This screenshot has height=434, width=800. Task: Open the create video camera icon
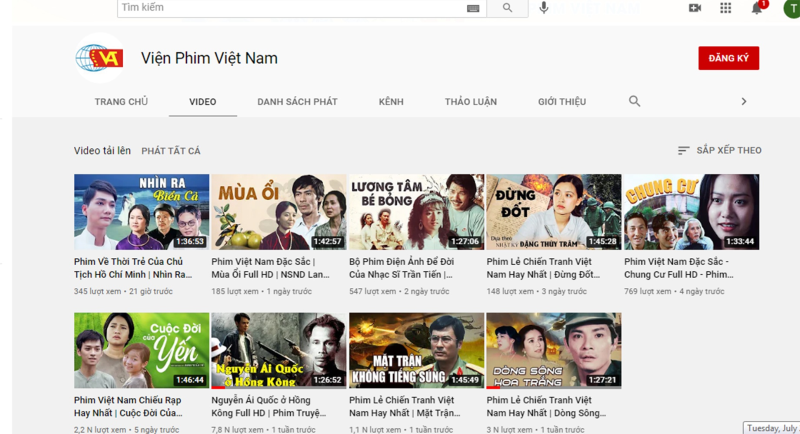click(x=695, y=8)
